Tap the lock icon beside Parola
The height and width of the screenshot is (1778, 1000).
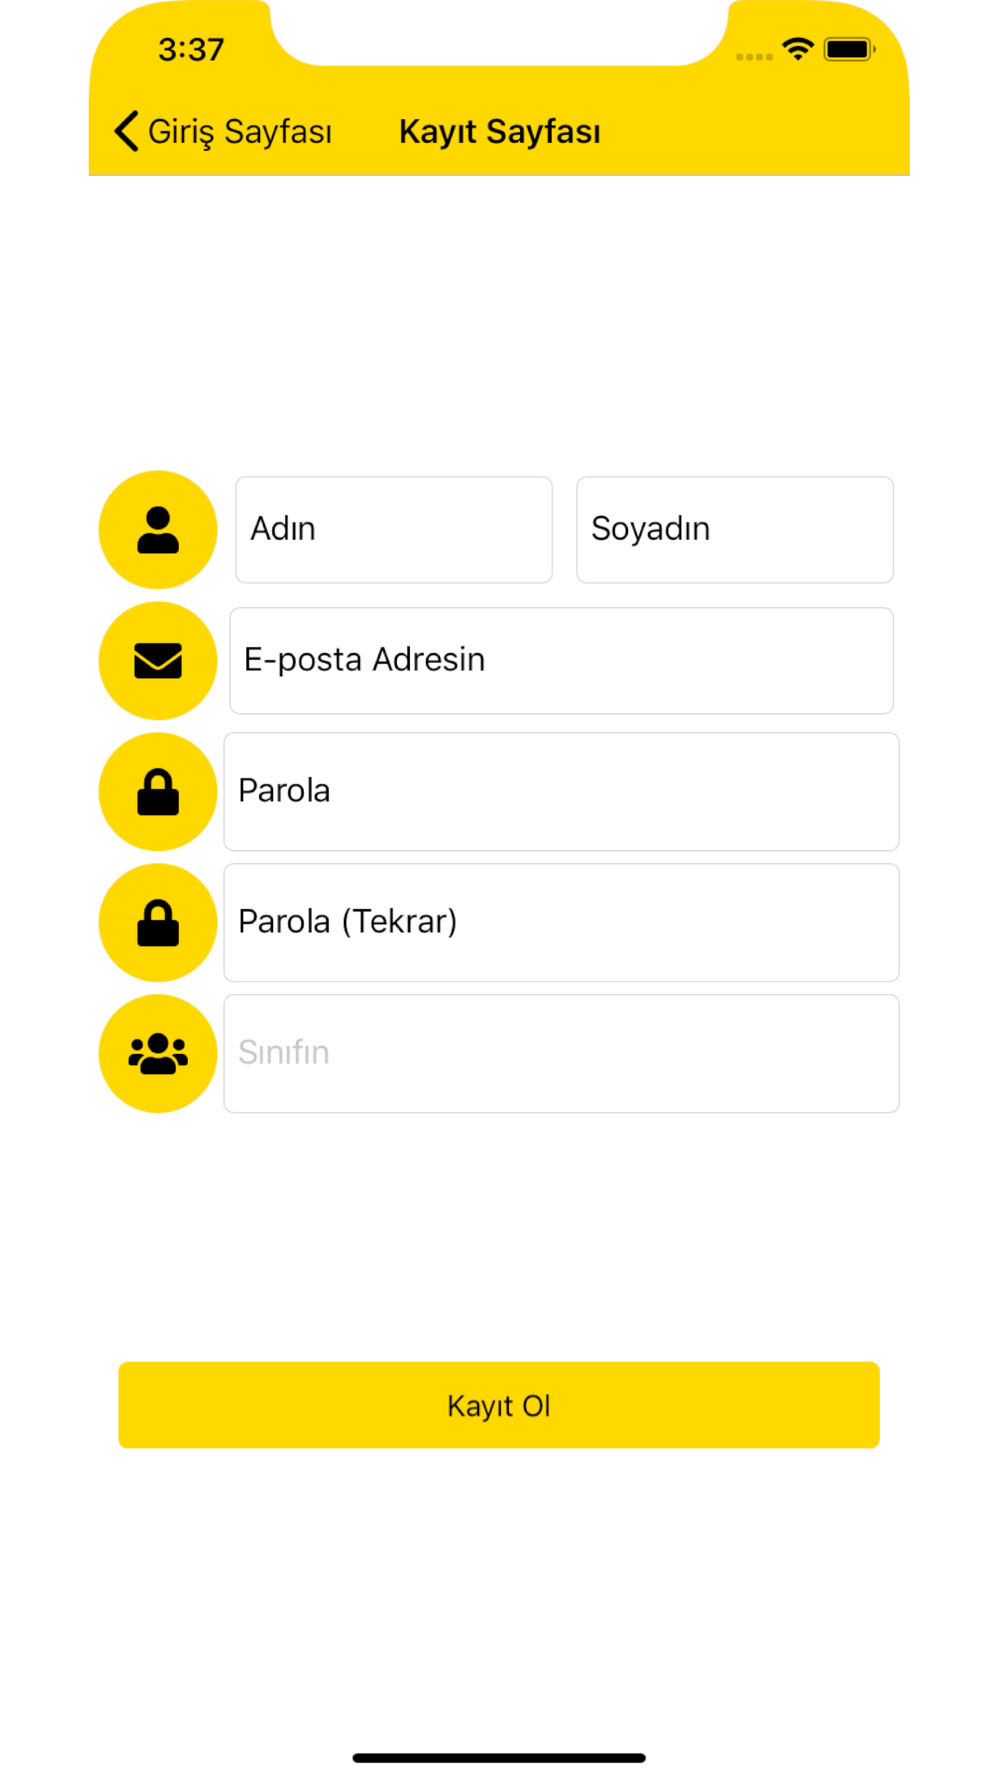pos(158,792)
